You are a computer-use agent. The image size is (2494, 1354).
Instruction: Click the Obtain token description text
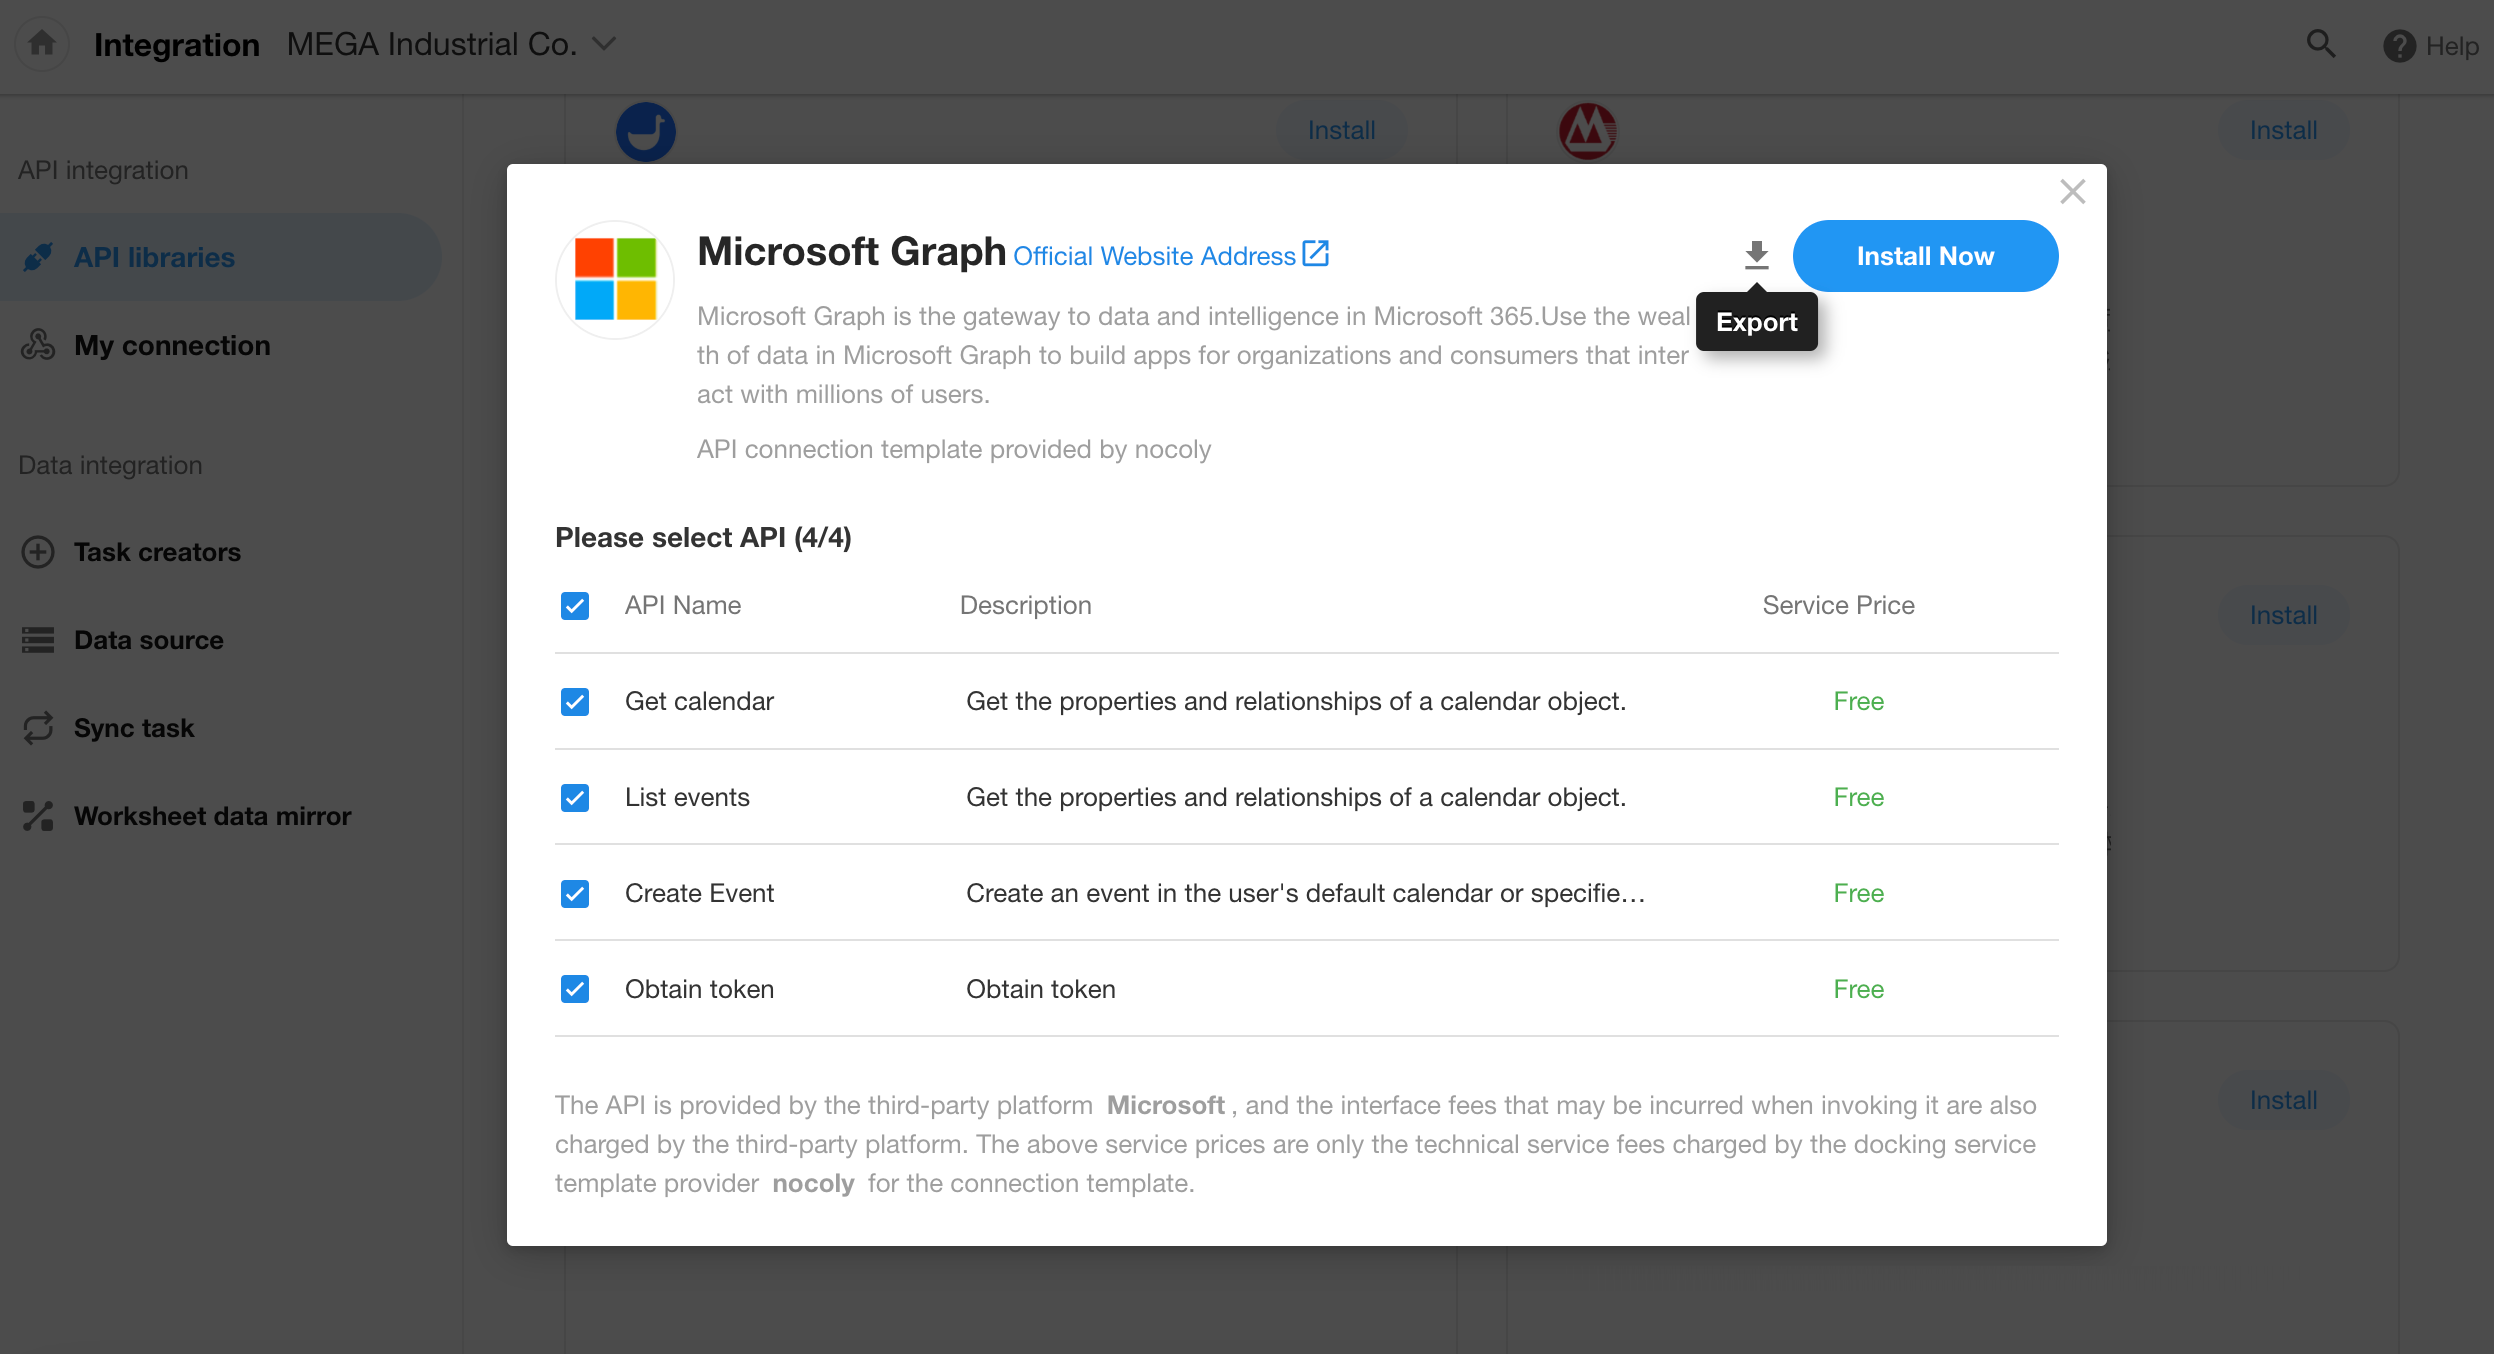coord(1040,989)
